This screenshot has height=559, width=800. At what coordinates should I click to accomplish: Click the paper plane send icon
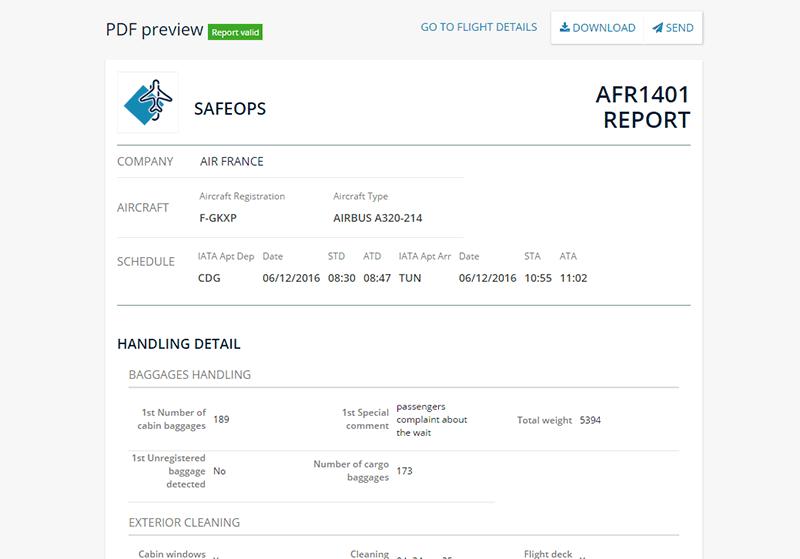pyautogui.click(x=658, y=28)
